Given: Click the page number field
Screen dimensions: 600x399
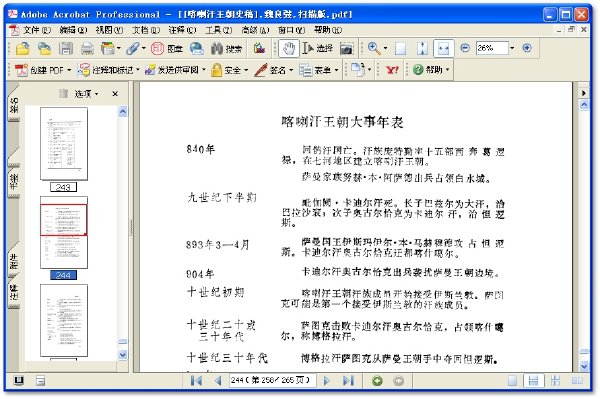Looking at the screenshot, I should 272,380.
